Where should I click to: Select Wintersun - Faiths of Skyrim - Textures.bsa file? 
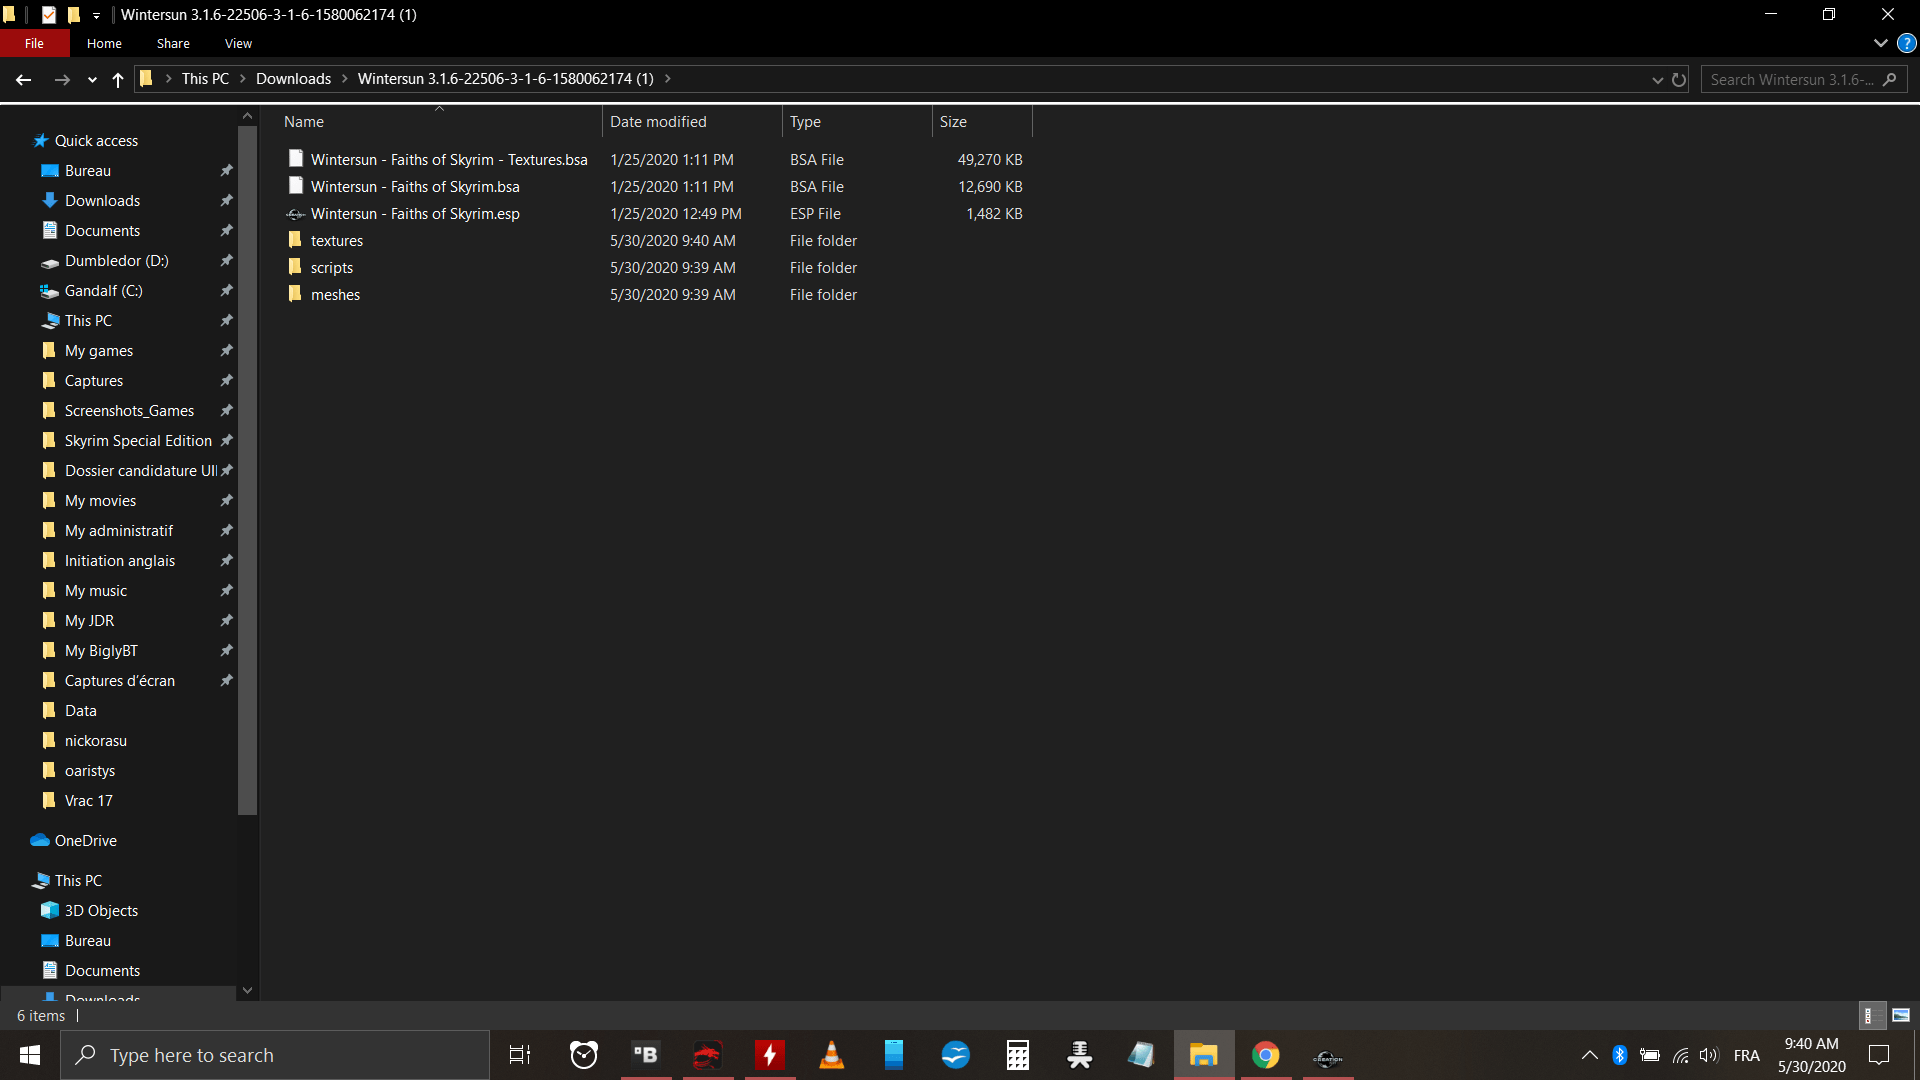pyautogui.click(x=449, y=160)
